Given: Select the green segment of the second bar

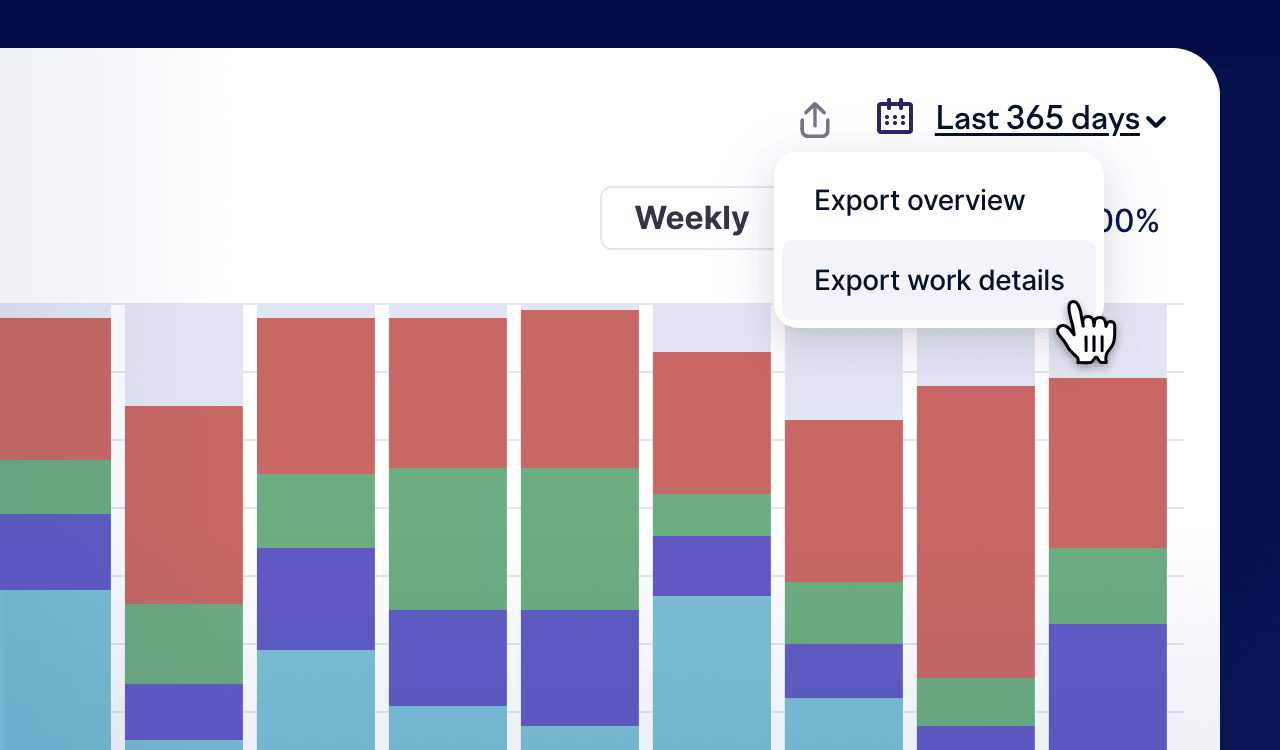Looking at the screenshot, I should 183,643.
